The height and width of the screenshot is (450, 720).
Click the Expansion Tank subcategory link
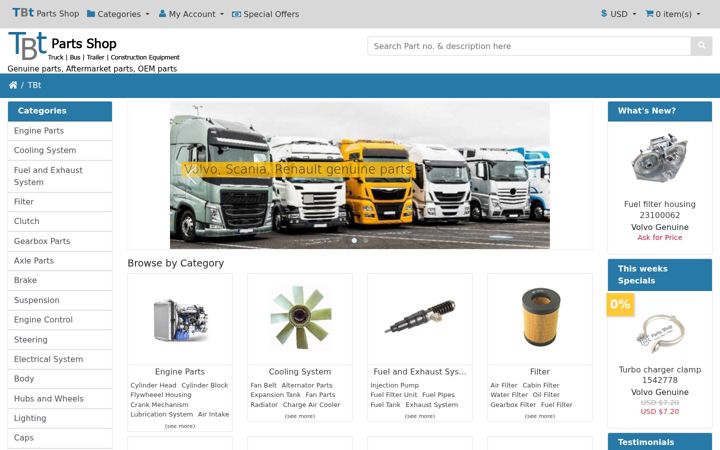pyautogui.click(x=276, y=395)
